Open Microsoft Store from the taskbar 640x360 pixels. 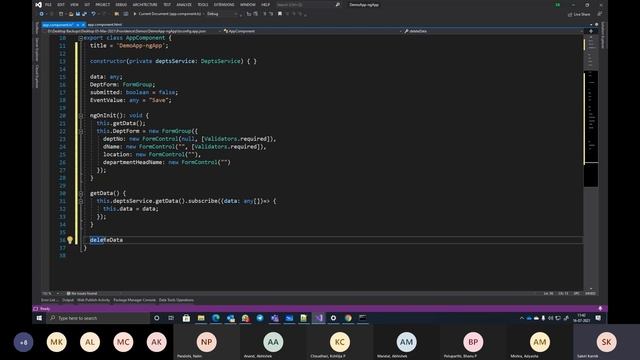click(x=186, y=318)
